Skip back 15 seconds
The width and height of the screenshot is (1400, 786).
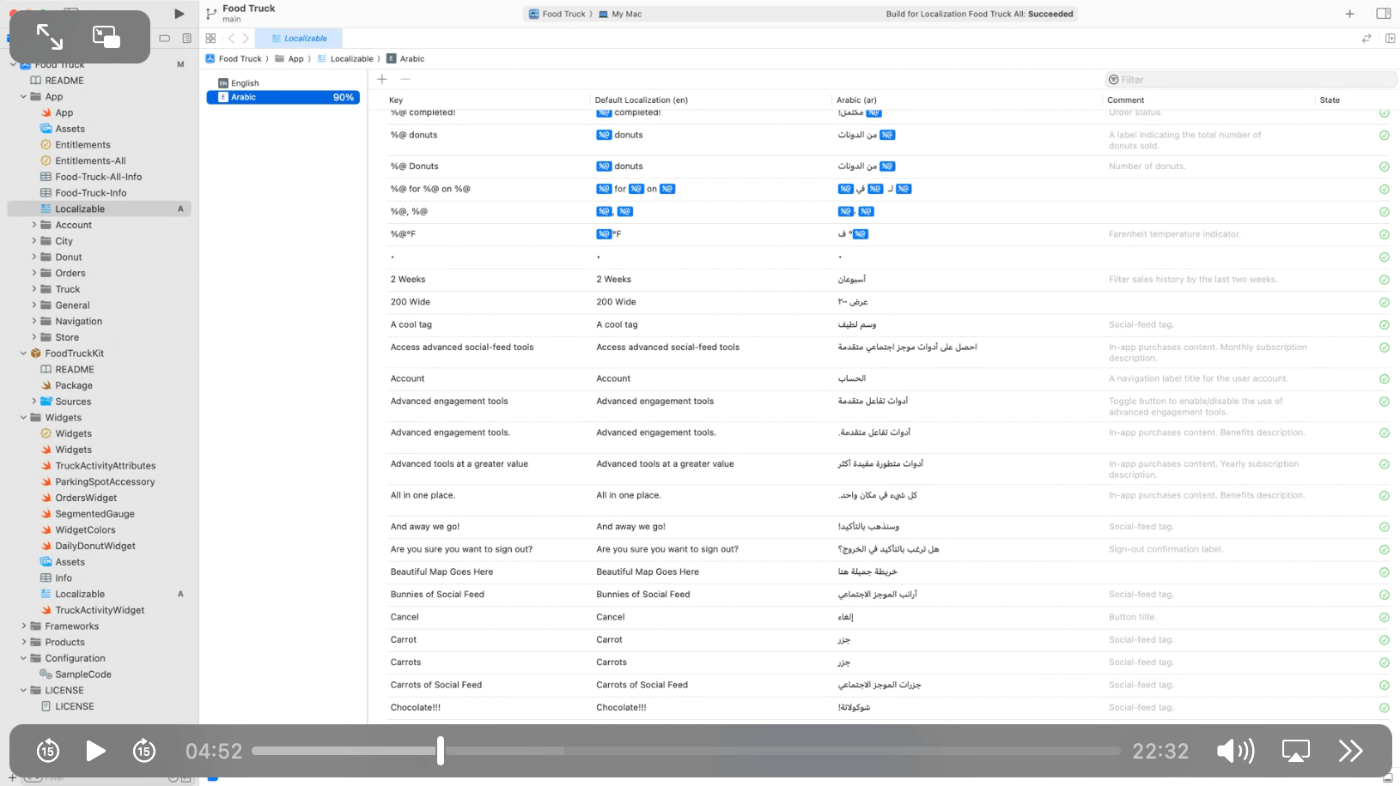click(x=48, y=750)
